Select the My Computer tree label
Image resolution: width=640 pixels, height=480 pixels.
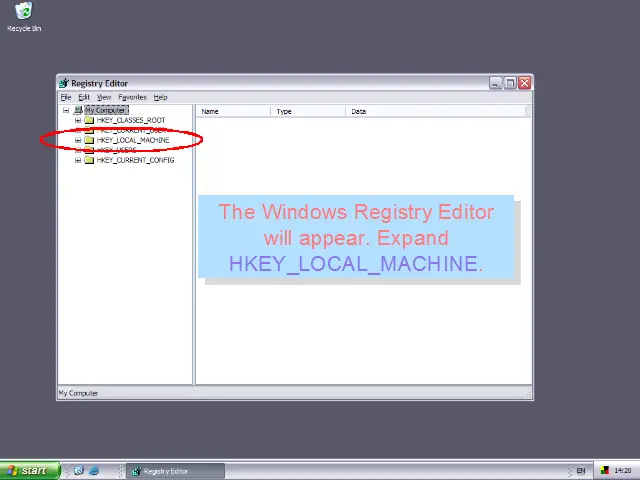click(106, 110)
